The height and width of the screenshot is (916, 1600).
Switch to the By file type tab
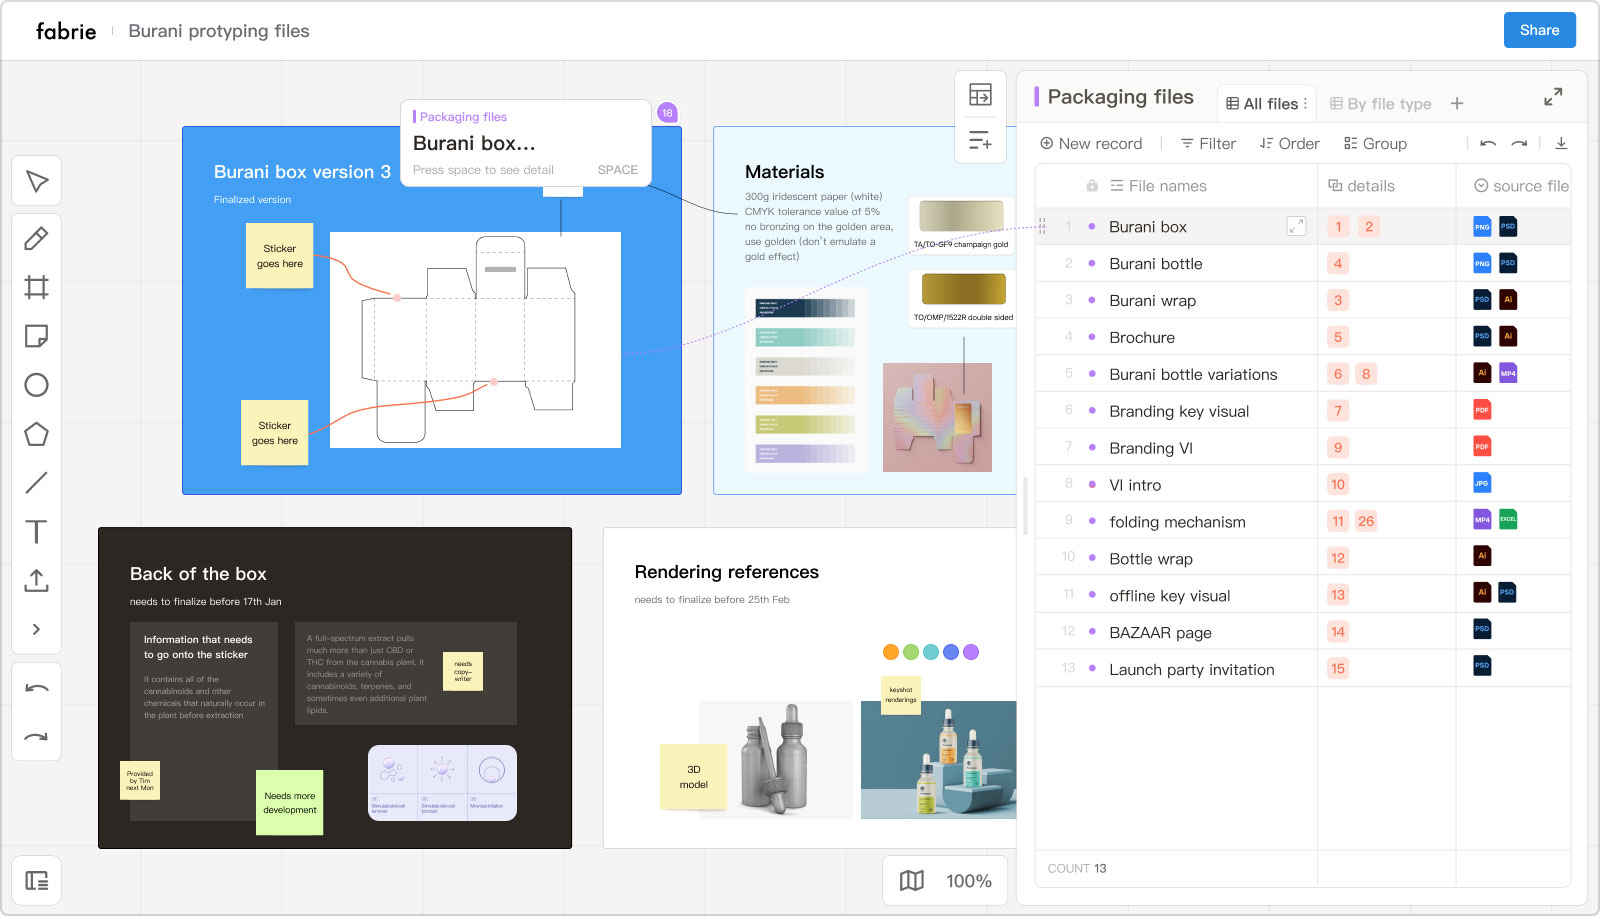click(x=1380, y=103)
